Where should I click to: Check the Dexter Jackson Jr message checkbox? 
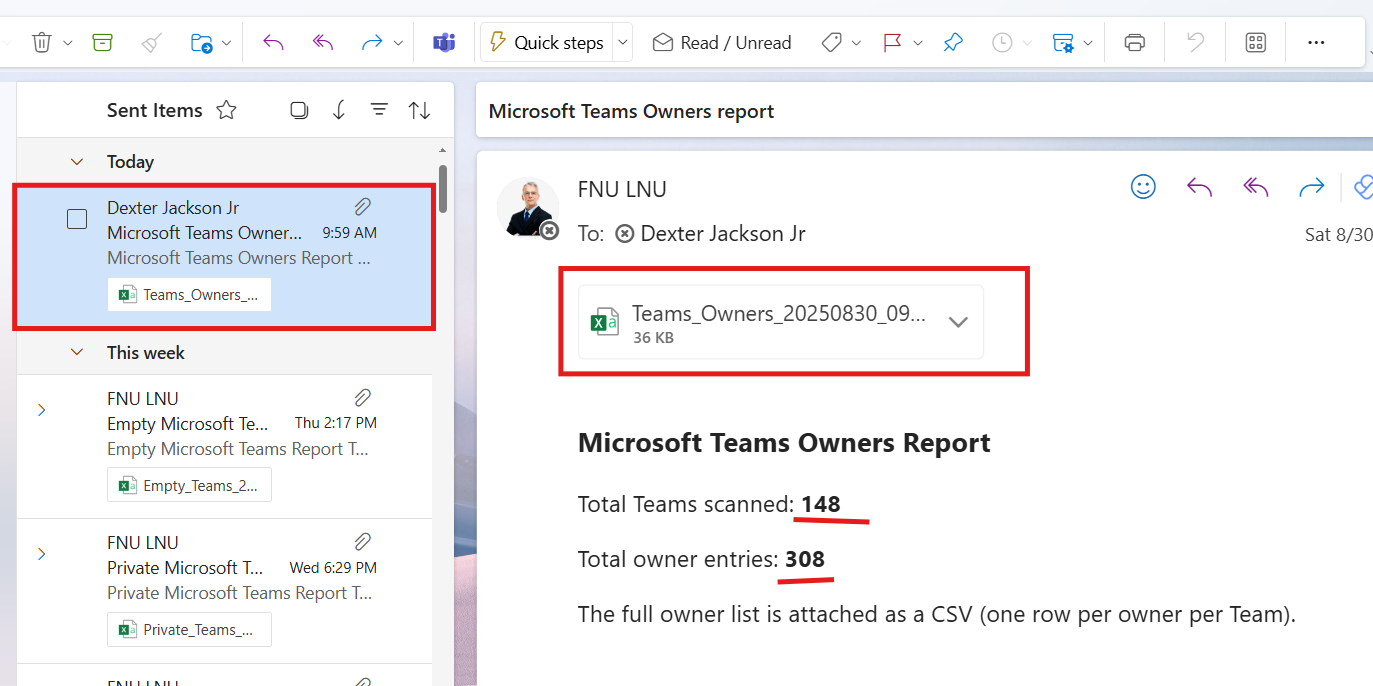point(77,219)
